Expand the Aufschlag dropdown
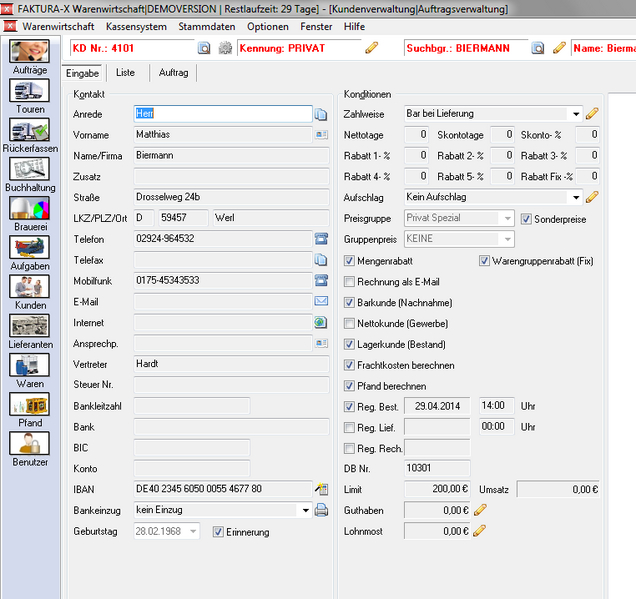This screenshot has height=599, width=636. click(x=576, y=198)
